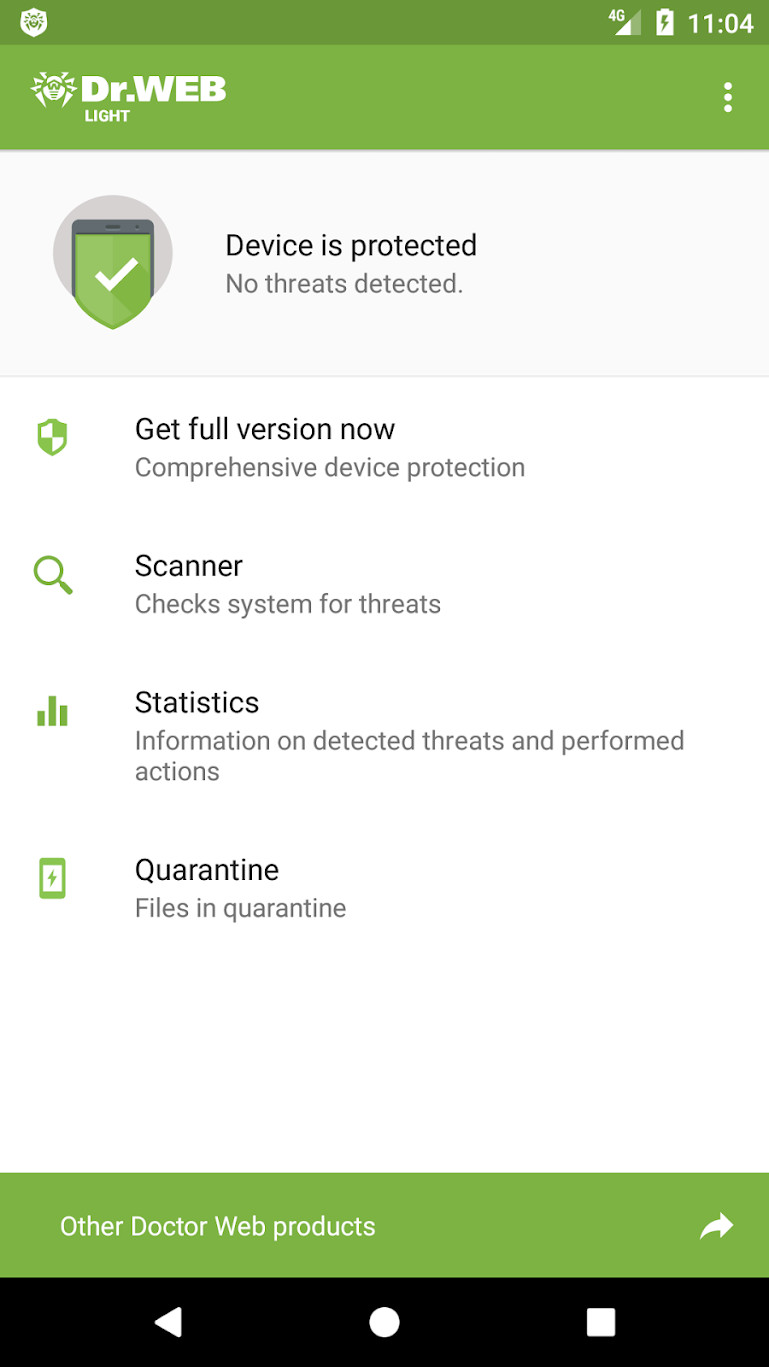Viewport: 769px width, 1367px height.
Task: Tap Other Doctor Web products link
Action: [218, 1227]
